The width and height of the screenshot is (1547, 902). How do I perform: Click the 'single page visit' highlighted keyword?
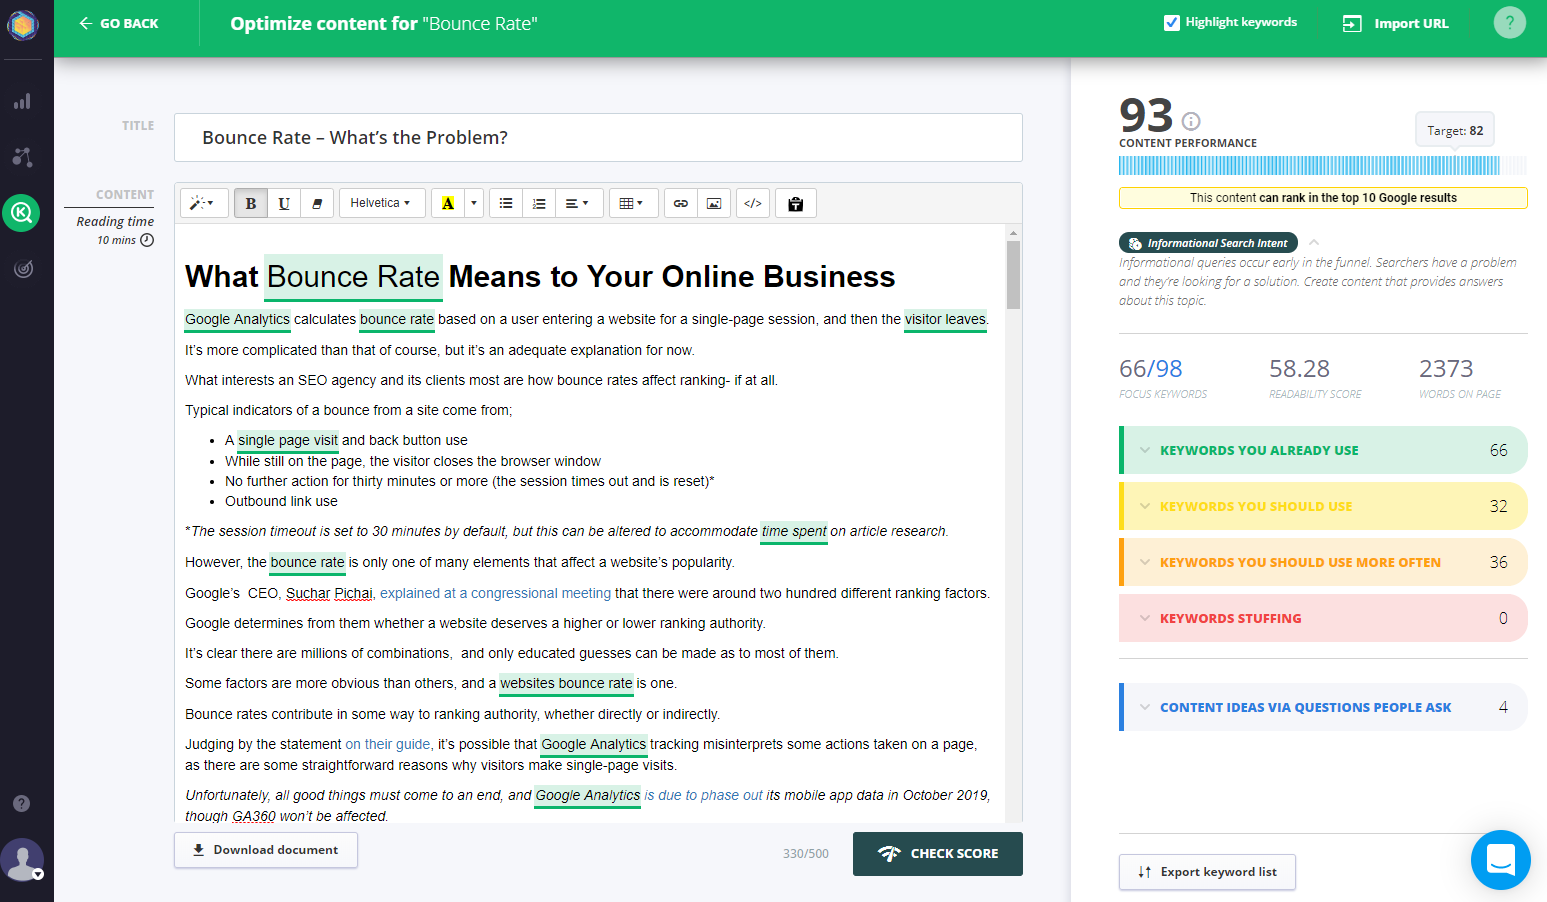click(288, 440)
